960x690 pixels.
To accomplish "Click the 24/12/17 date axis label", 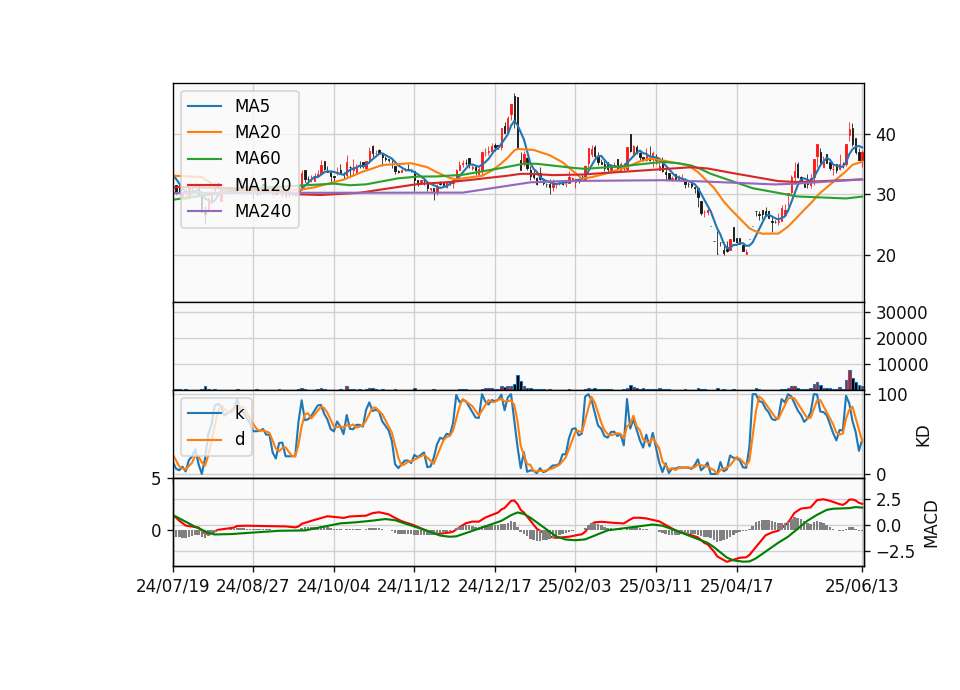I will [x=495, y=586].
